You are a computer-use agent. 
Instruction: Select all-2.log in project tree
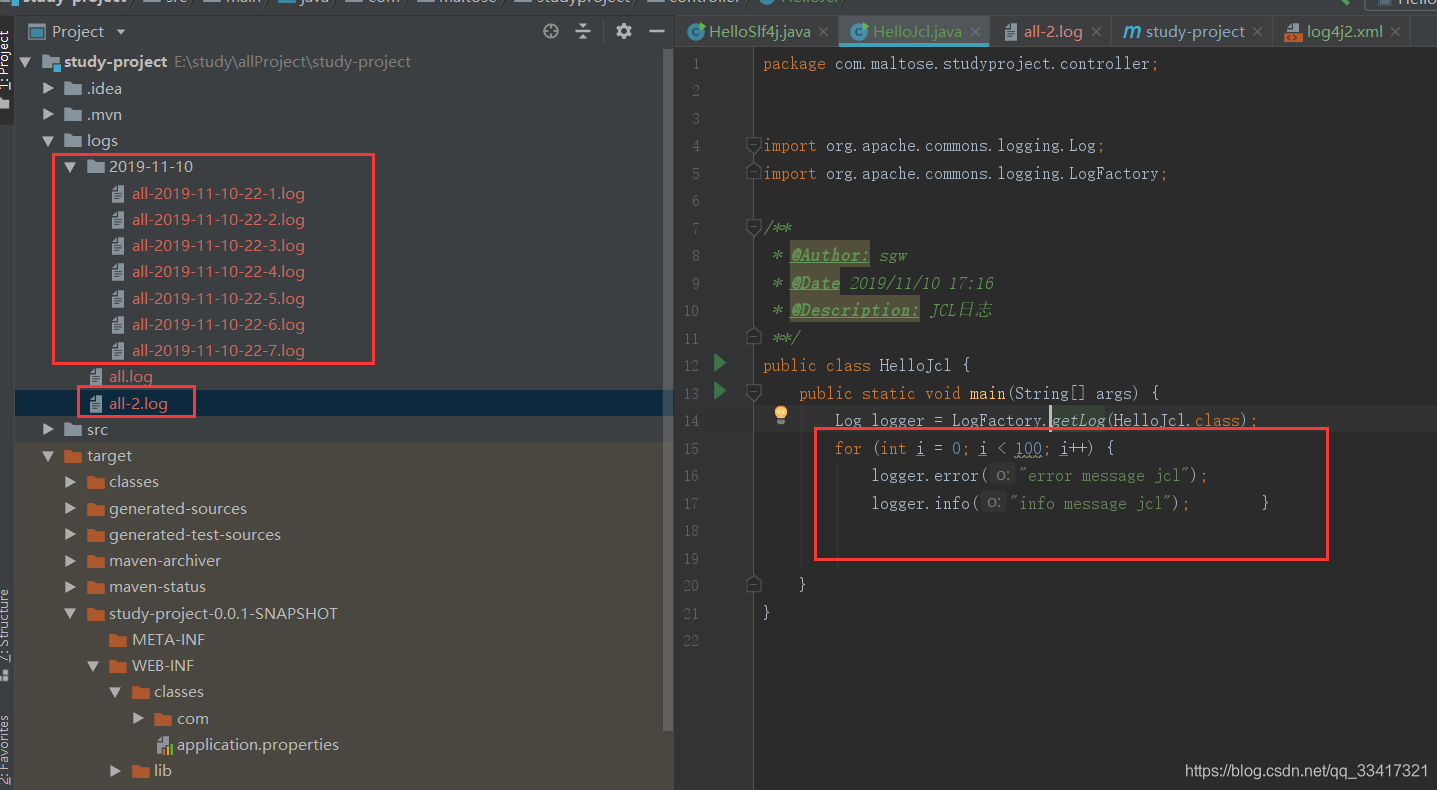tap(138, 403)
